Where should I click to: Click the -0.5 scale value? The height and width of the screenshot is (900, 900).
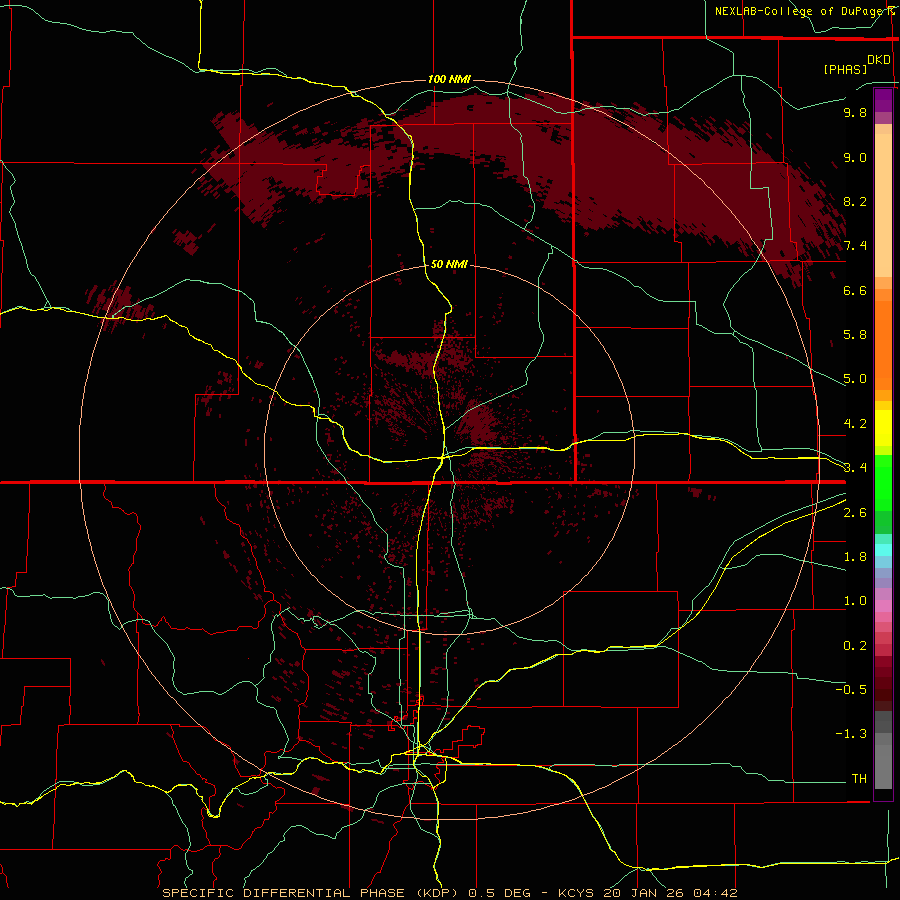851,690
